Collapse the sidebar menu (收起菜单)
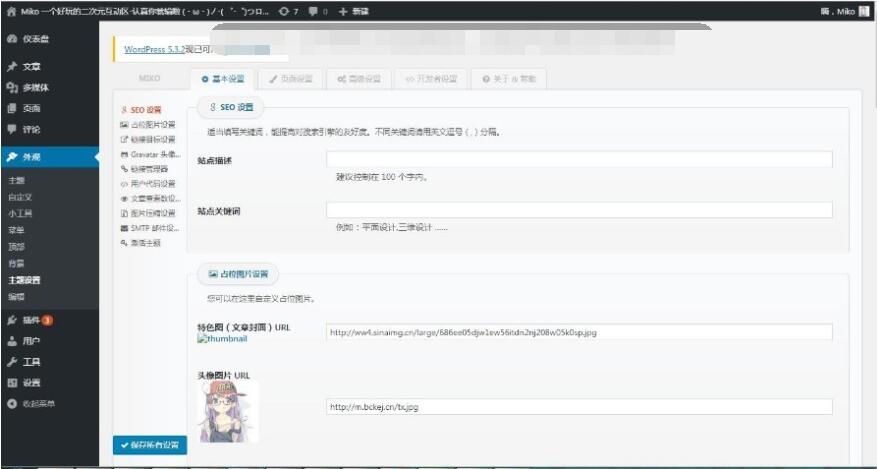The image size is (877, 469). 32,403
